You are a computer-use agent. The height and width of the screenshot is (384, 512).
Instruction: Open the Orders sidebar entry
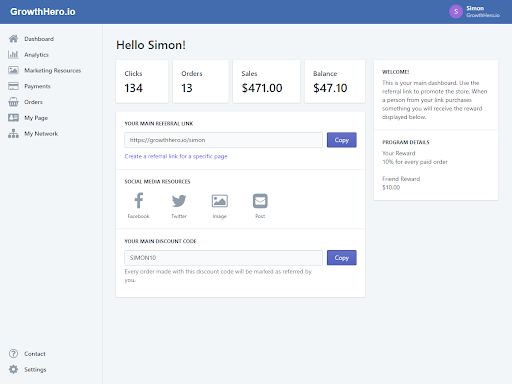point(33,102)
